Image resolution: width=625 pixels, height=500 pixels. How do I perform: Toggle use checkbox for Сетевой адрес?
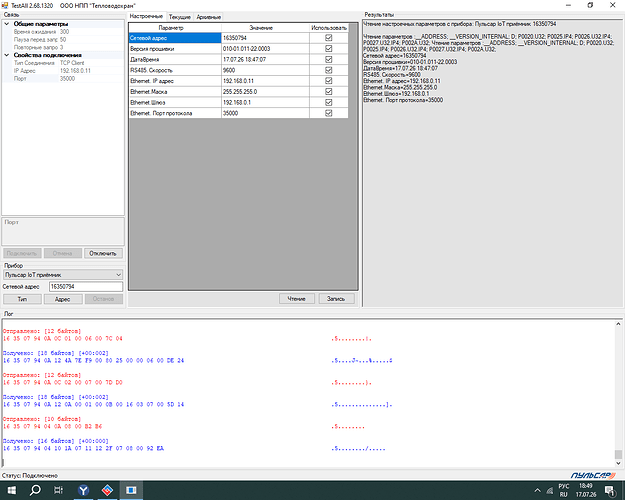click(x=328, y=38)
